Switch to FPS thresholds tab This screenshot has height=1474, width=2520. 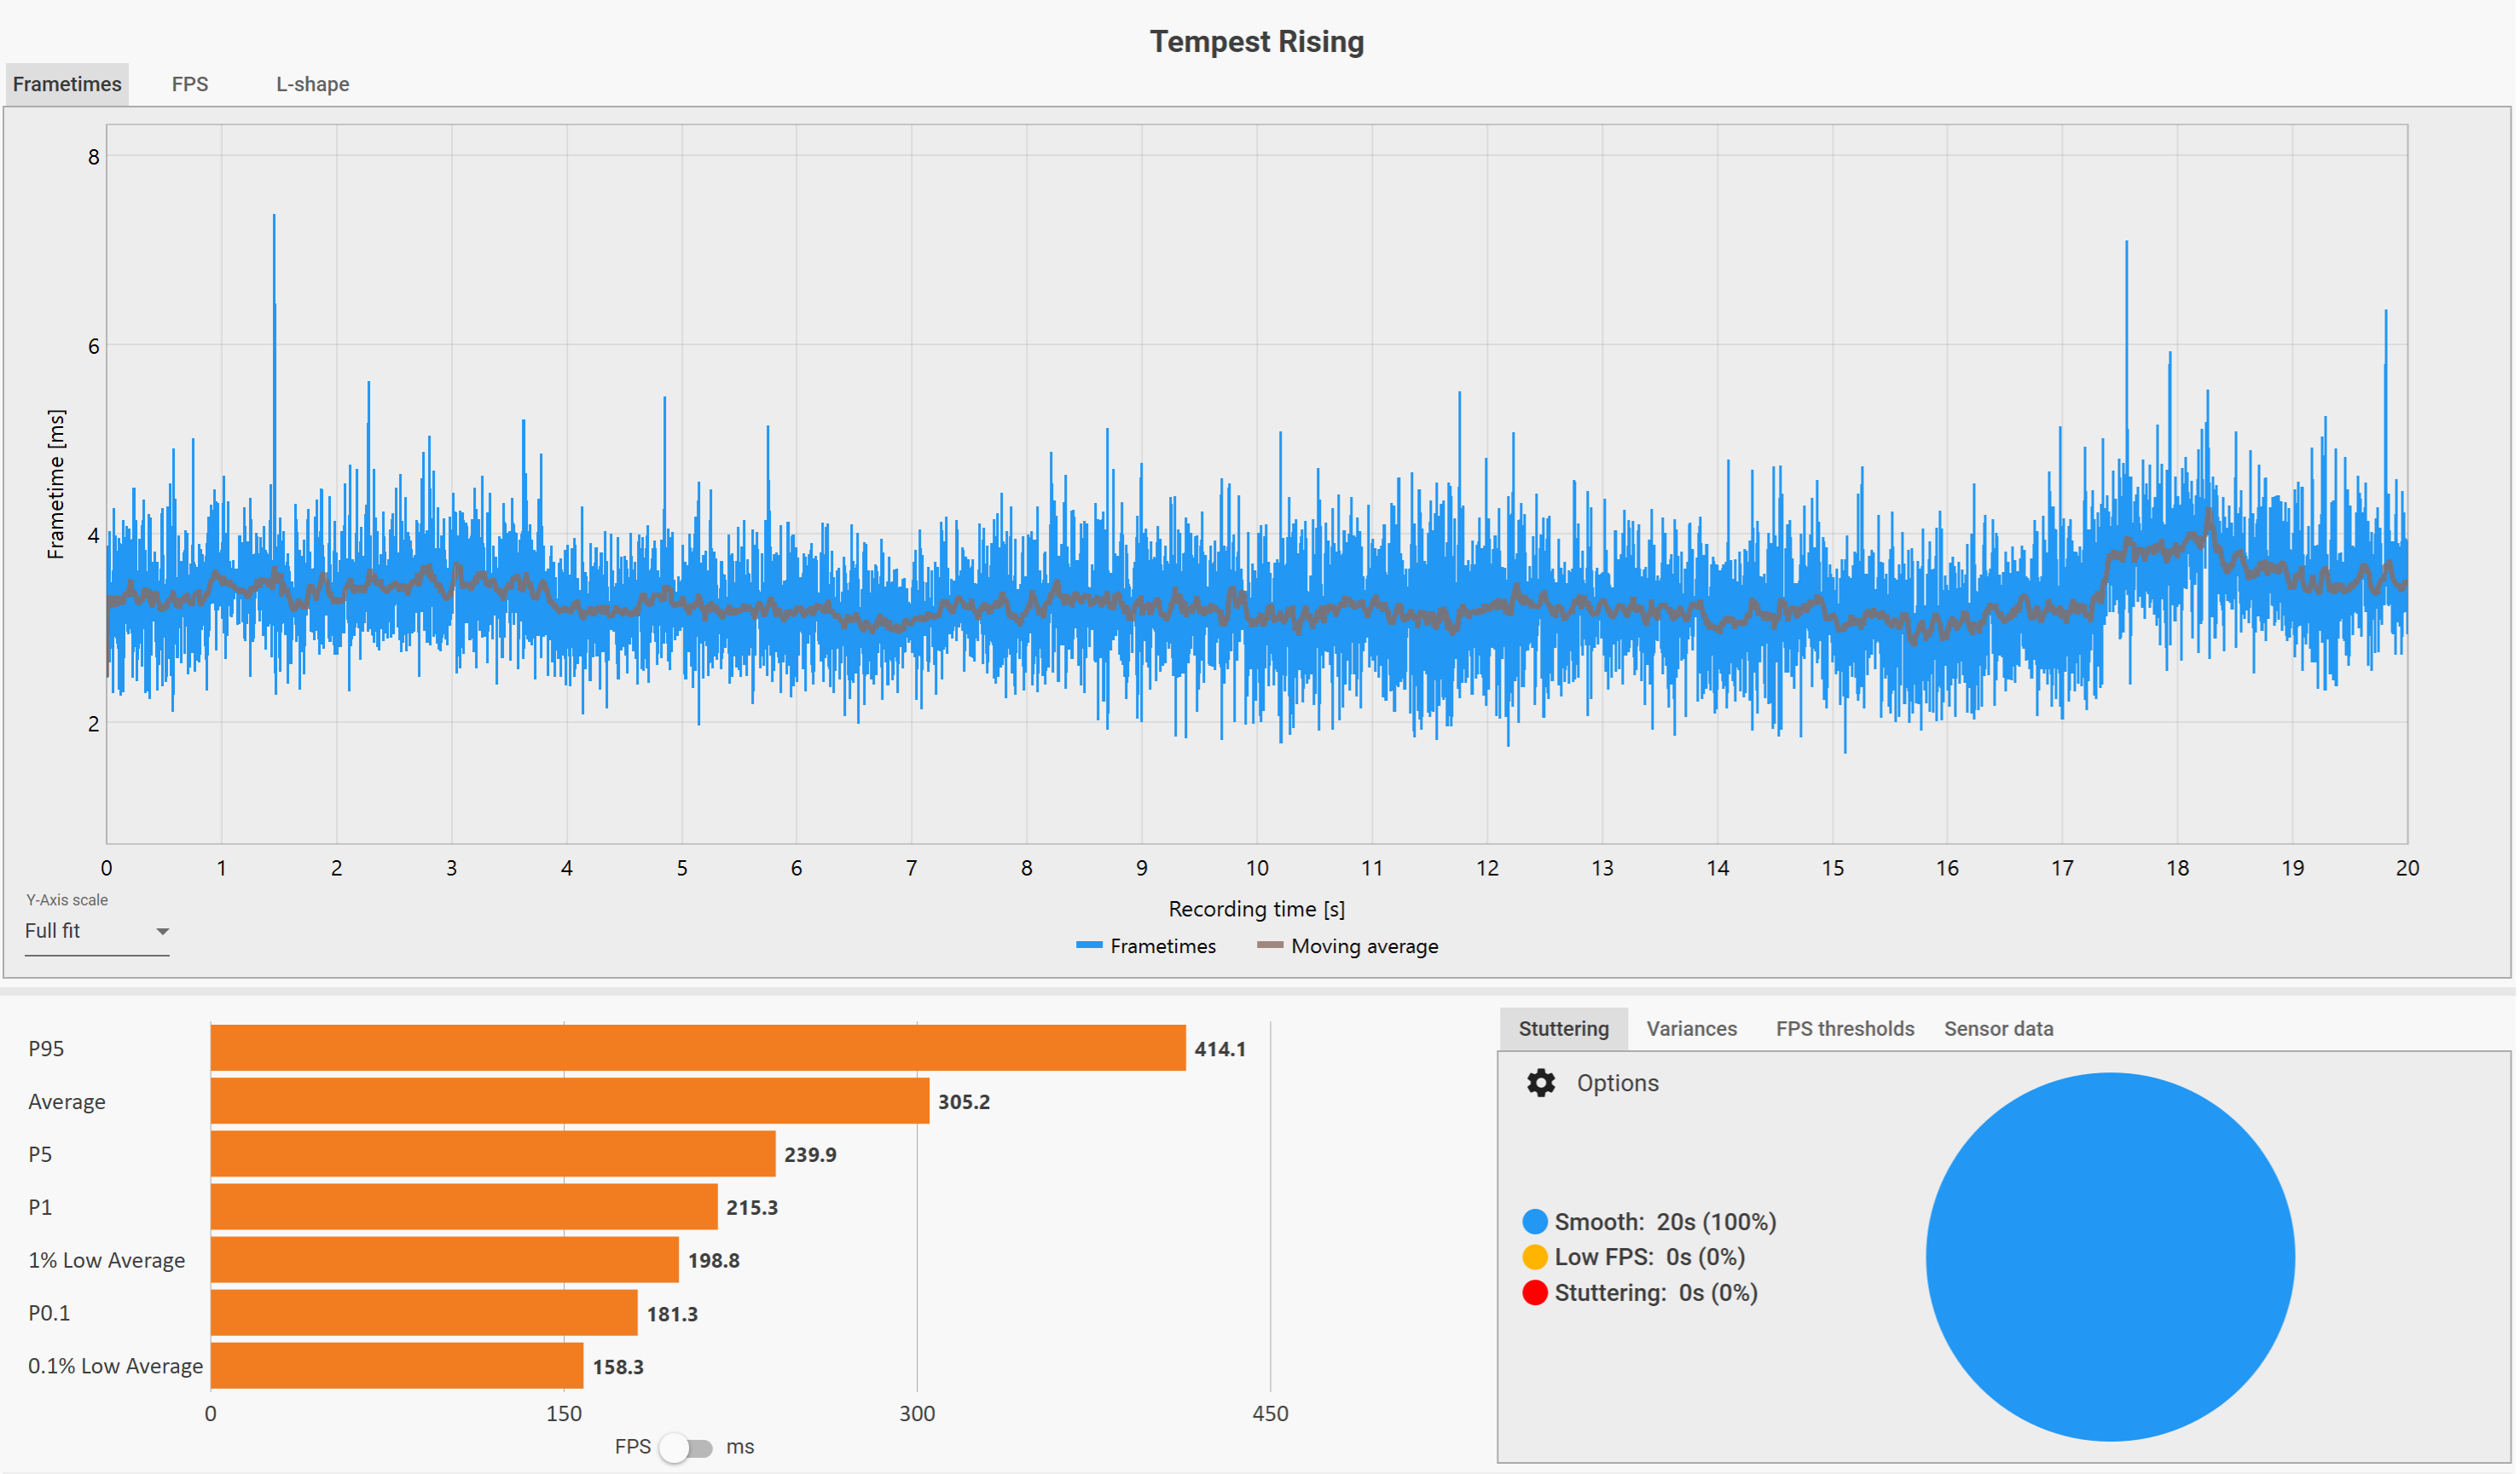click(x=1847, y=1030)
